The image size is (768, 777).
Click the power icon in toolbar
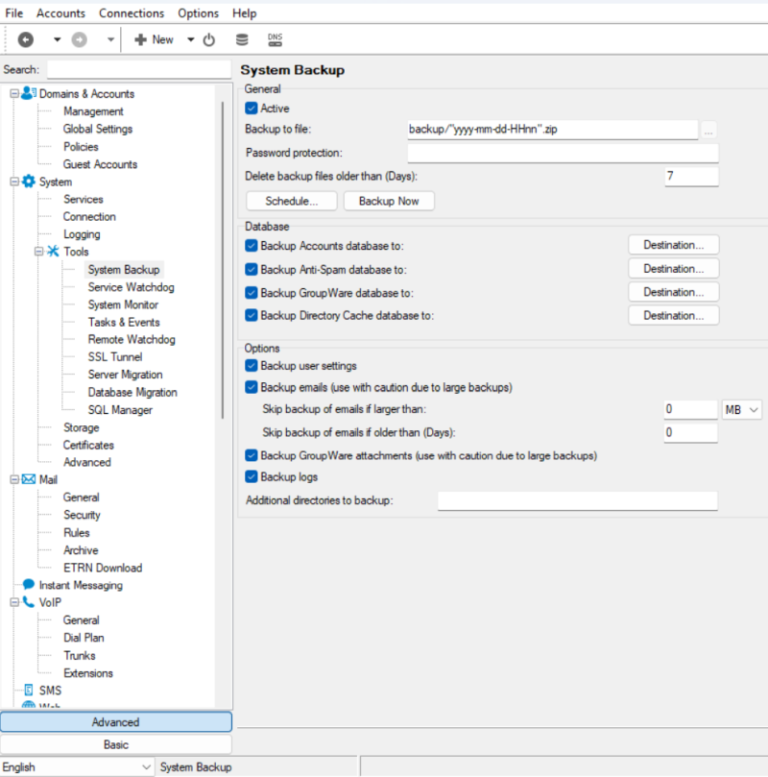[x=209, y=40]
